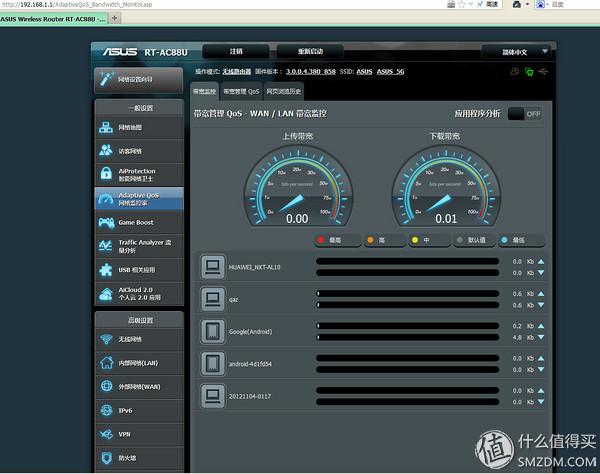Toggle 应用程序分析 switch from OFF
This screenshot has width=600, height=474.
tap(524, 114)
